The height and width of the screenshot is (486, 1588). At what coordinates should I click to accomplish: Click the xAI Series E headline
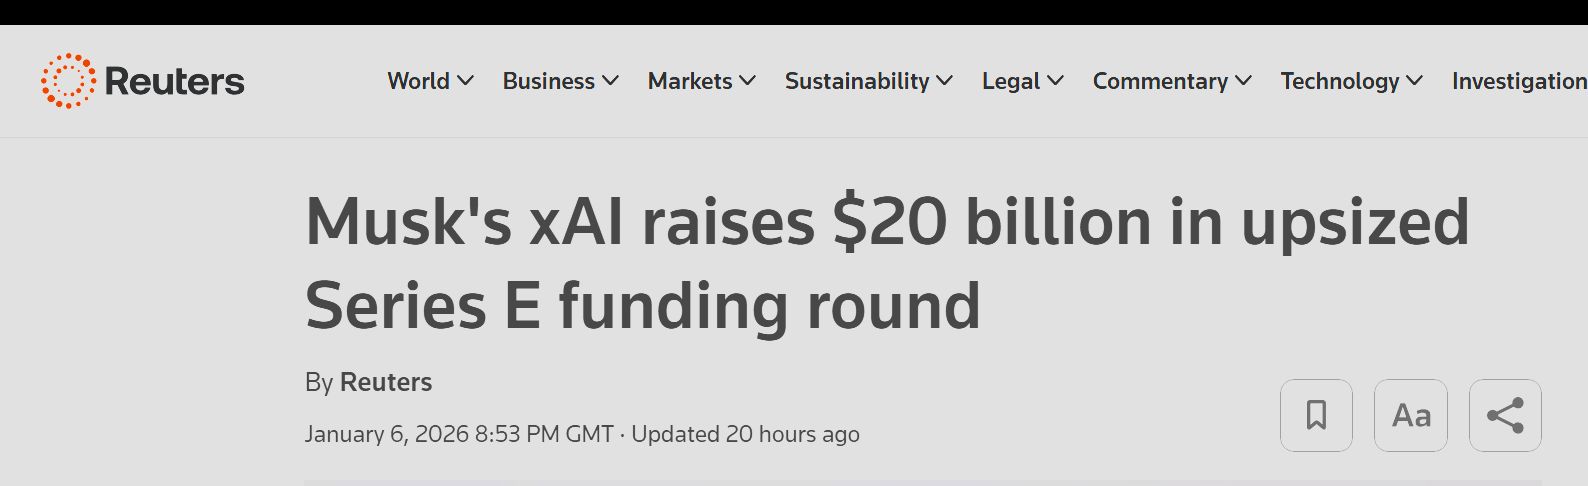[x=886, y=262]
